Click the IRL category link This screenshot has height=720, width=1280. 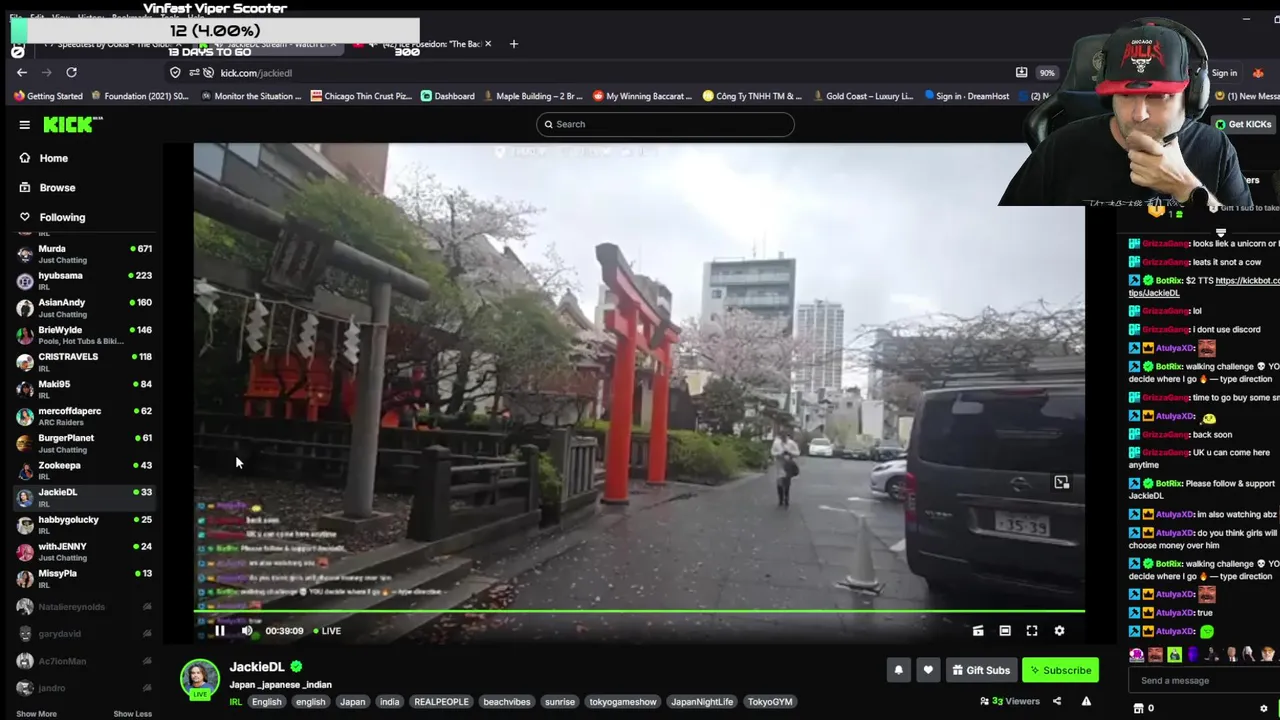pyautogui.click(x=236, y=702)
